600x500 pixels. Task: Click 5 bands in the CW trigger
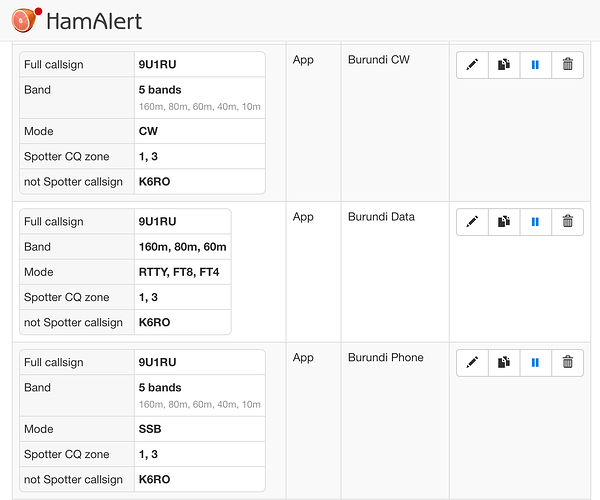pos(160,88)
